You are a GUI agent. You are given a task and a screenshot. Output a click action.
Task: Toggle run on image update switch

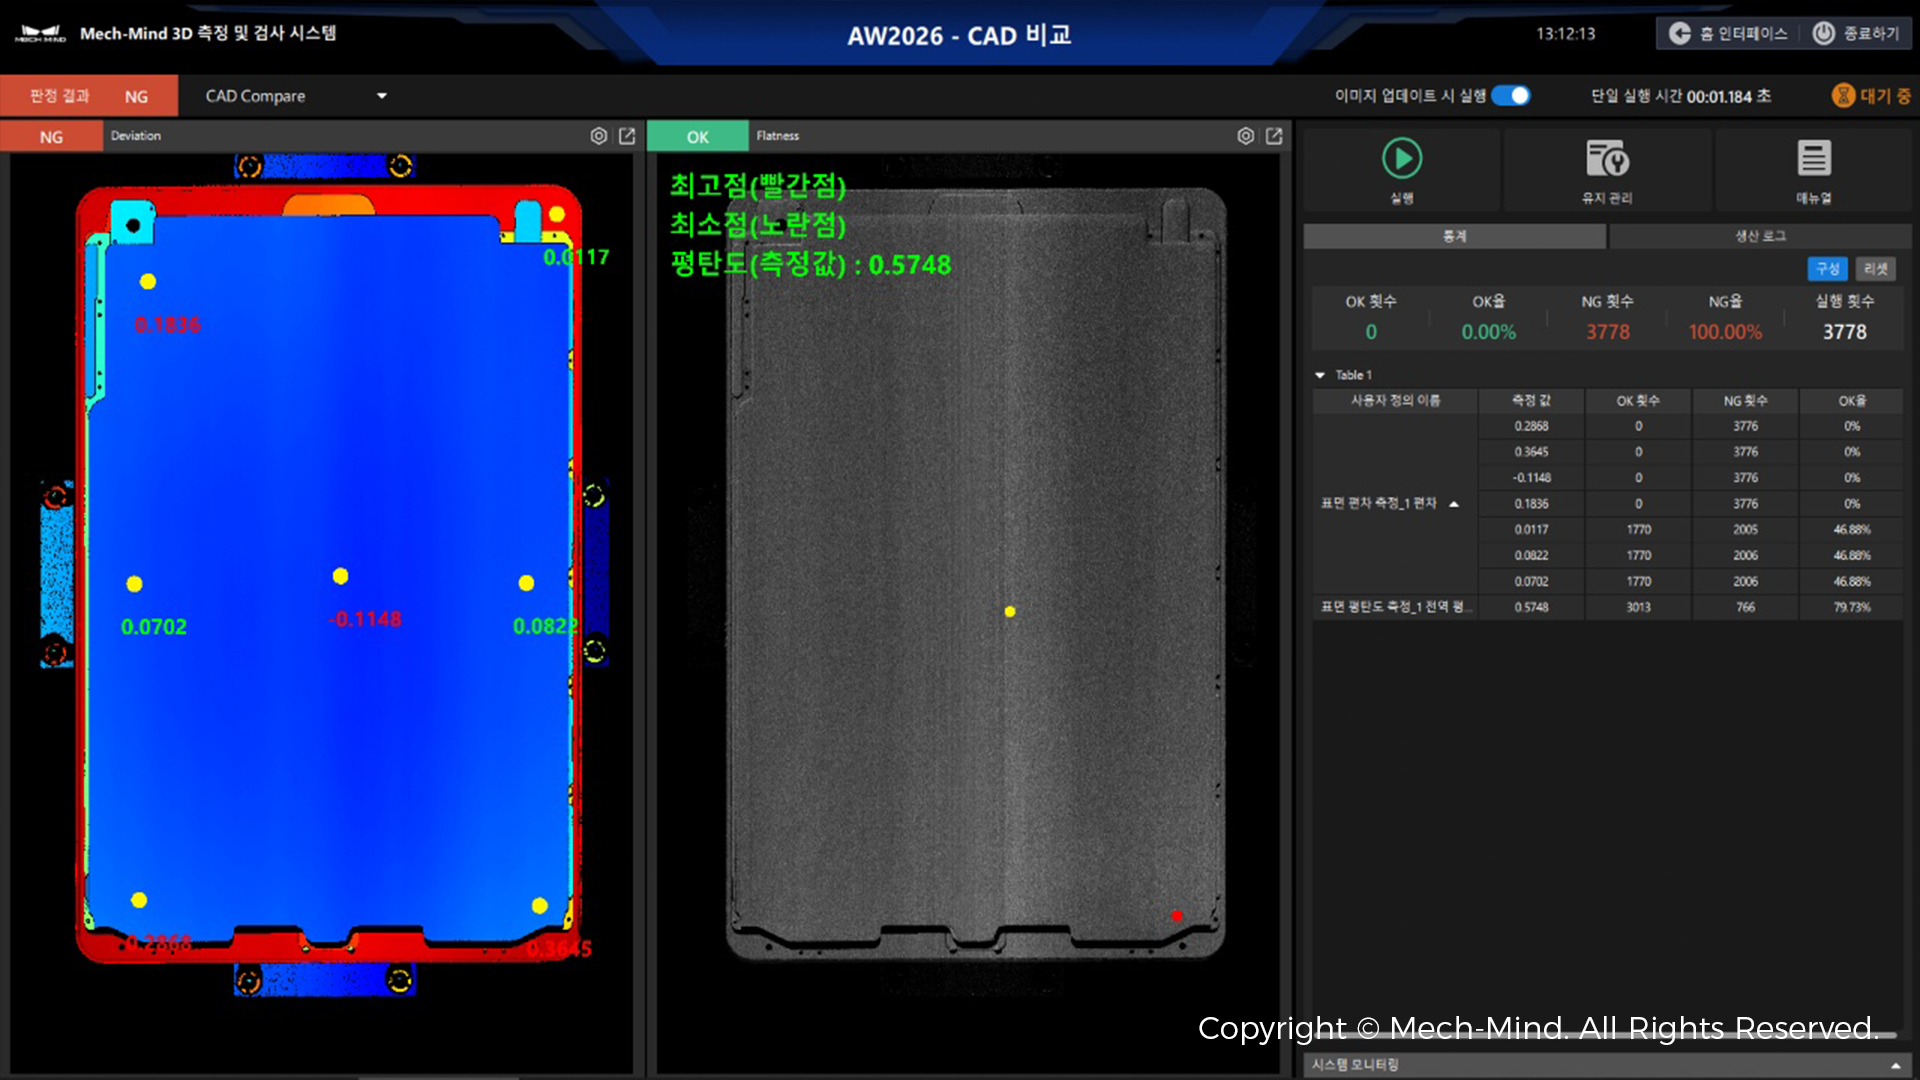coord(1511,96)
